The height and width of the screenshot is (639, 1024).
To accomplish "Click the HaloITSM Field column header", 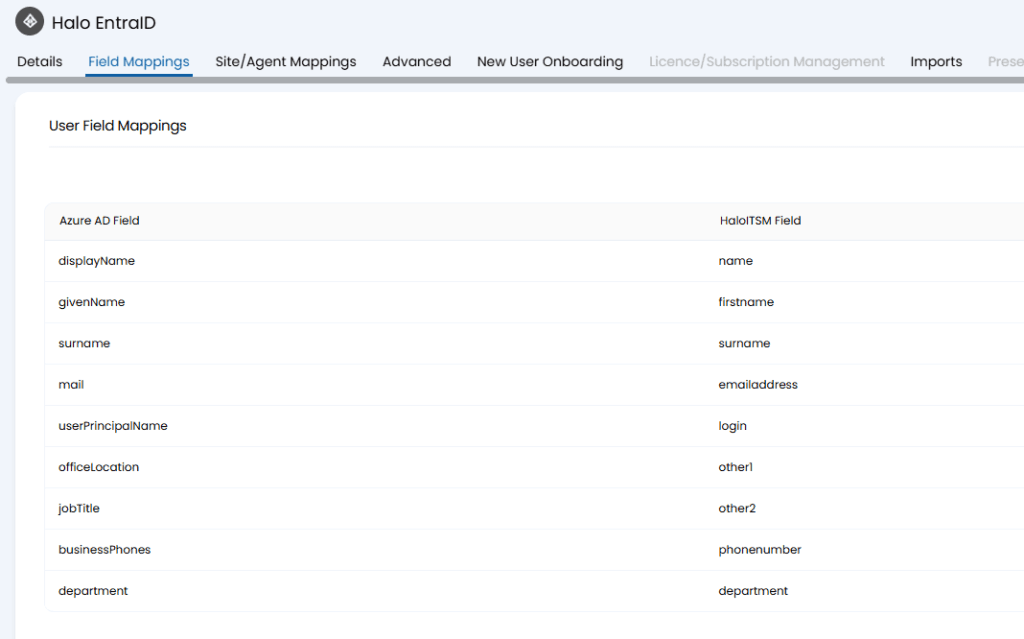I will tap(759, 221).
